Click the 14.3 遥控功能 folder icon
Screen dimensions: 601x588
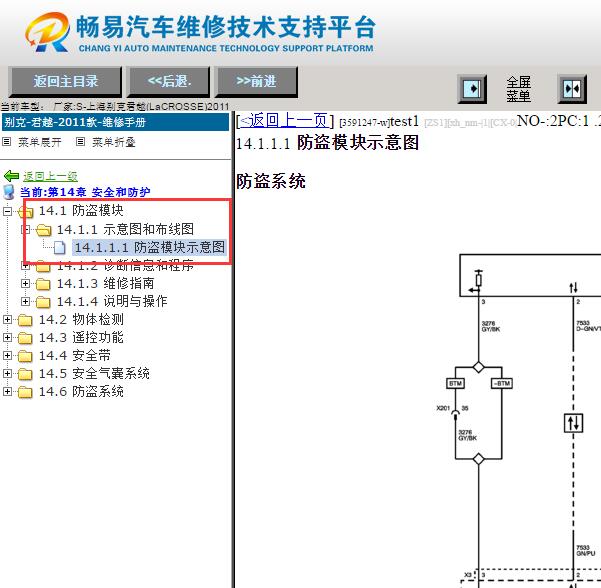25,338
